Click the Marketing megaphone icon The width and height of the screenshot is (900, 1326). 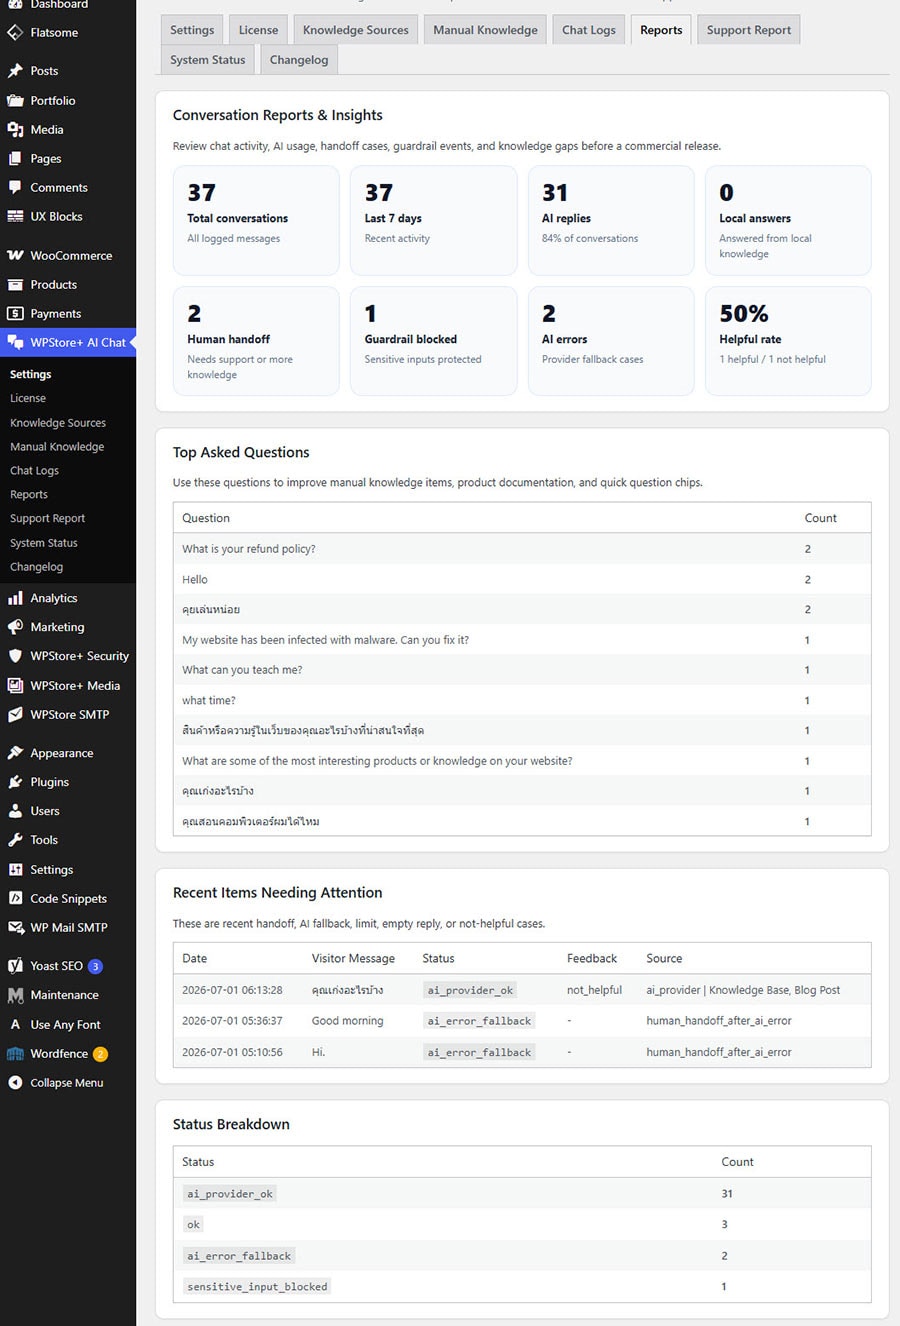click(x=15, y=628)
